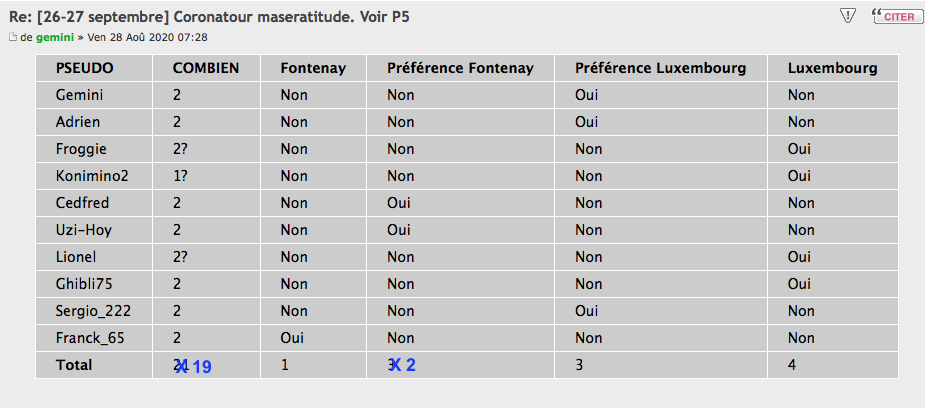Click the Luxembourg column header
Screen dimensions: 925x408
point(832,68)
